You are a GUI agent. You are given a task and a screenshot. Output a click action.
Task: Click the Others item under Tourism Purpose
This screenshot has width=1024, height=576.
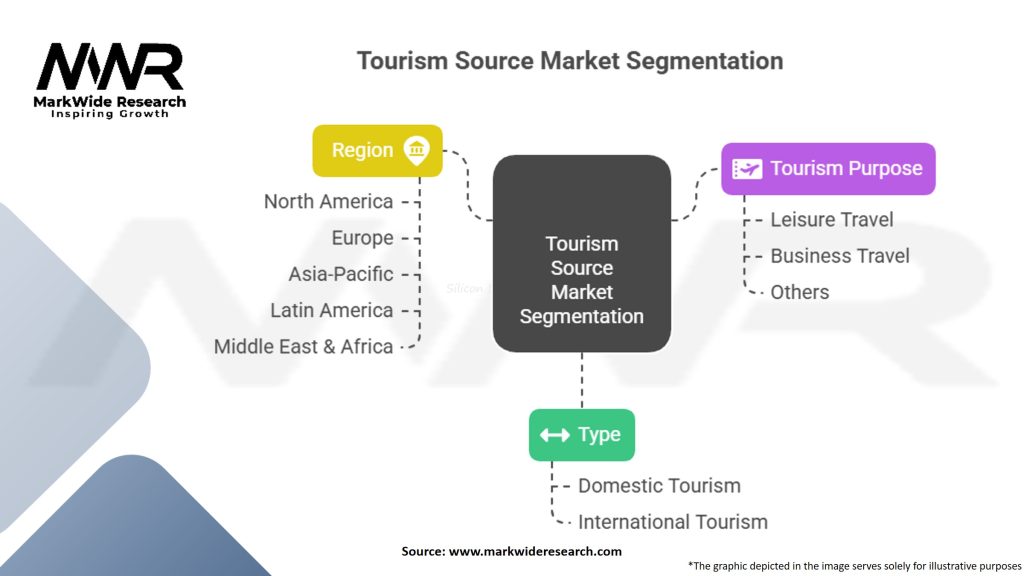pyautogui.click(x=799, y=292)
